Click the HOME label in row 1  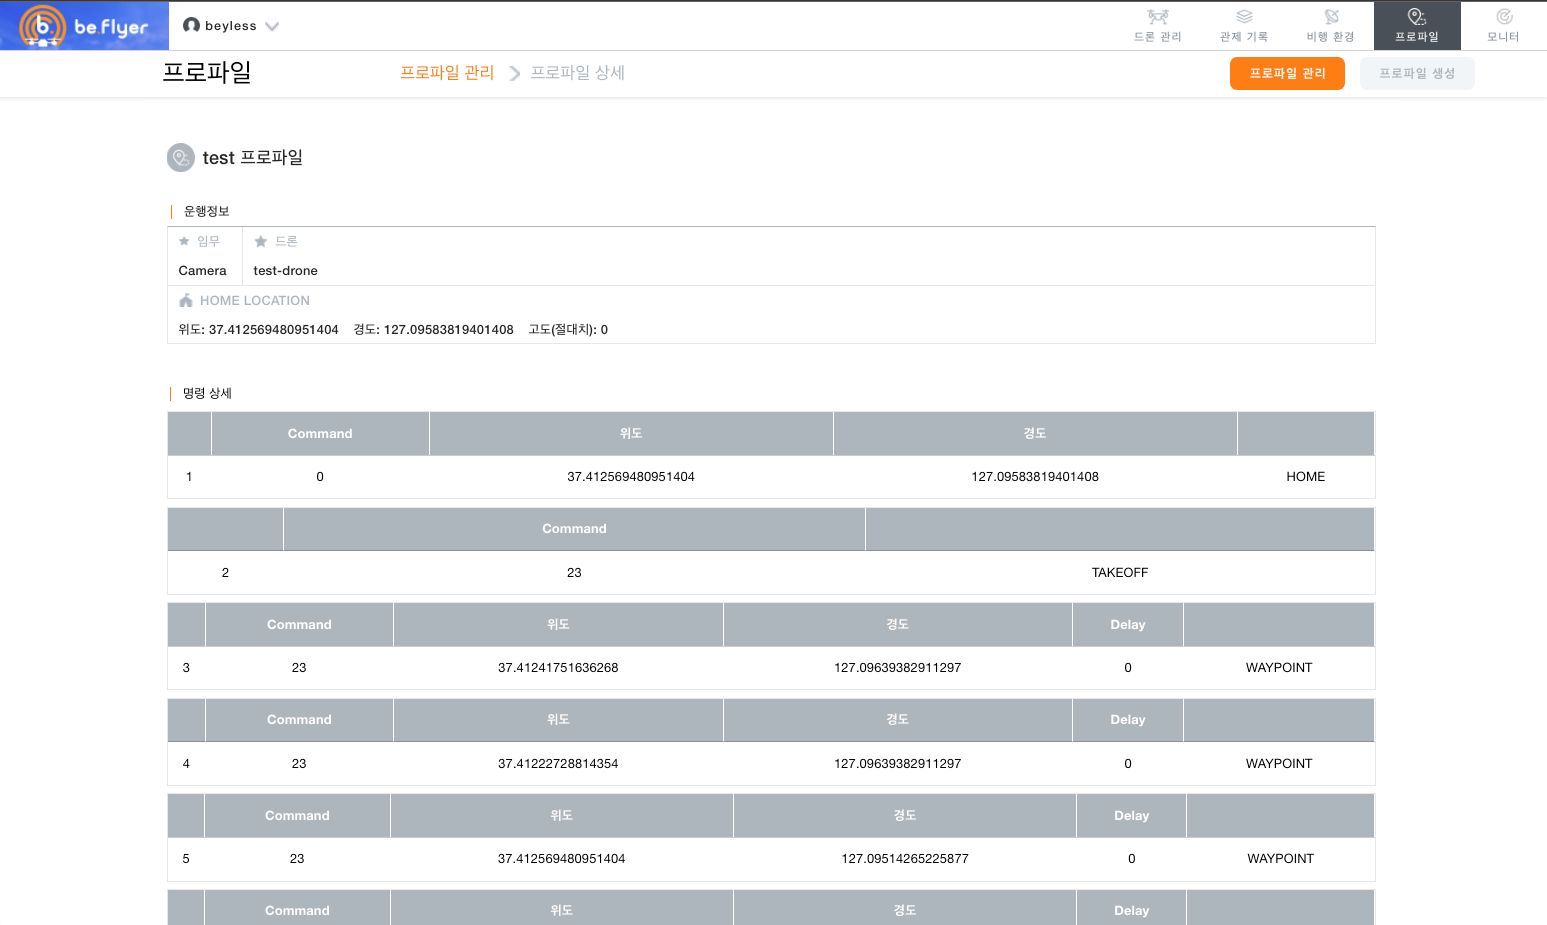click(x=1305, y=477)
